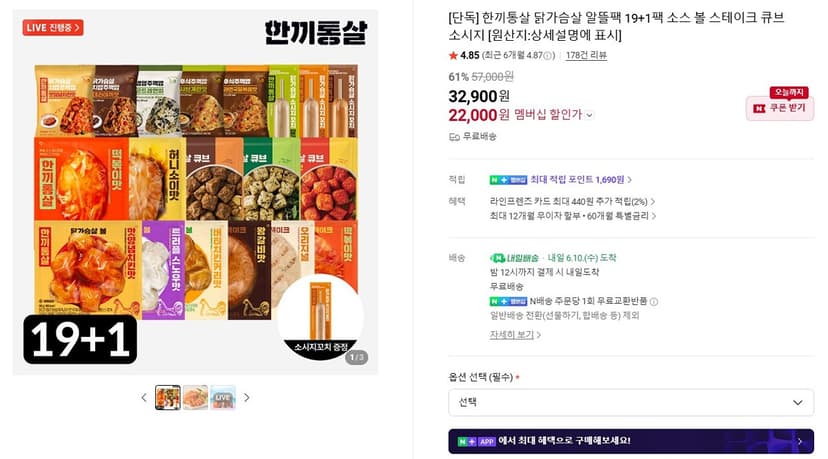Click the rating info icon beside 4.87
The height and width of the screenshot is (459, 828).
tap(548, 55)
